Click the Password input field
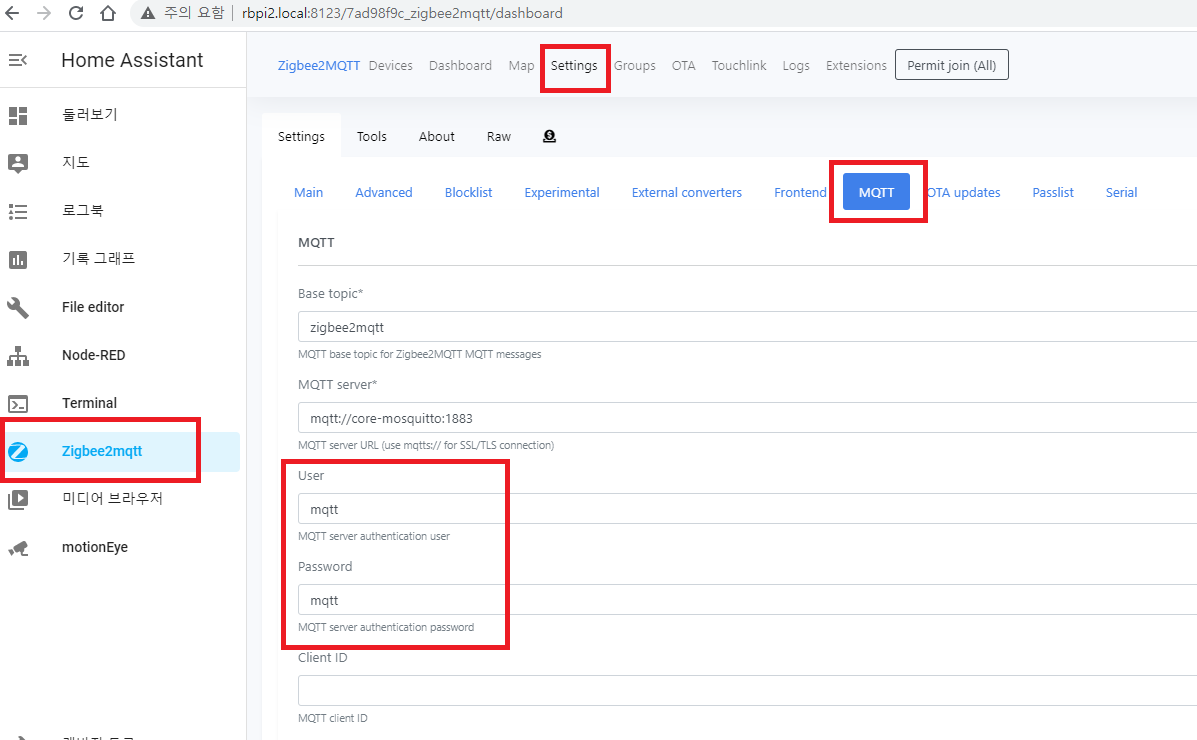 click(x=747, y=599)
